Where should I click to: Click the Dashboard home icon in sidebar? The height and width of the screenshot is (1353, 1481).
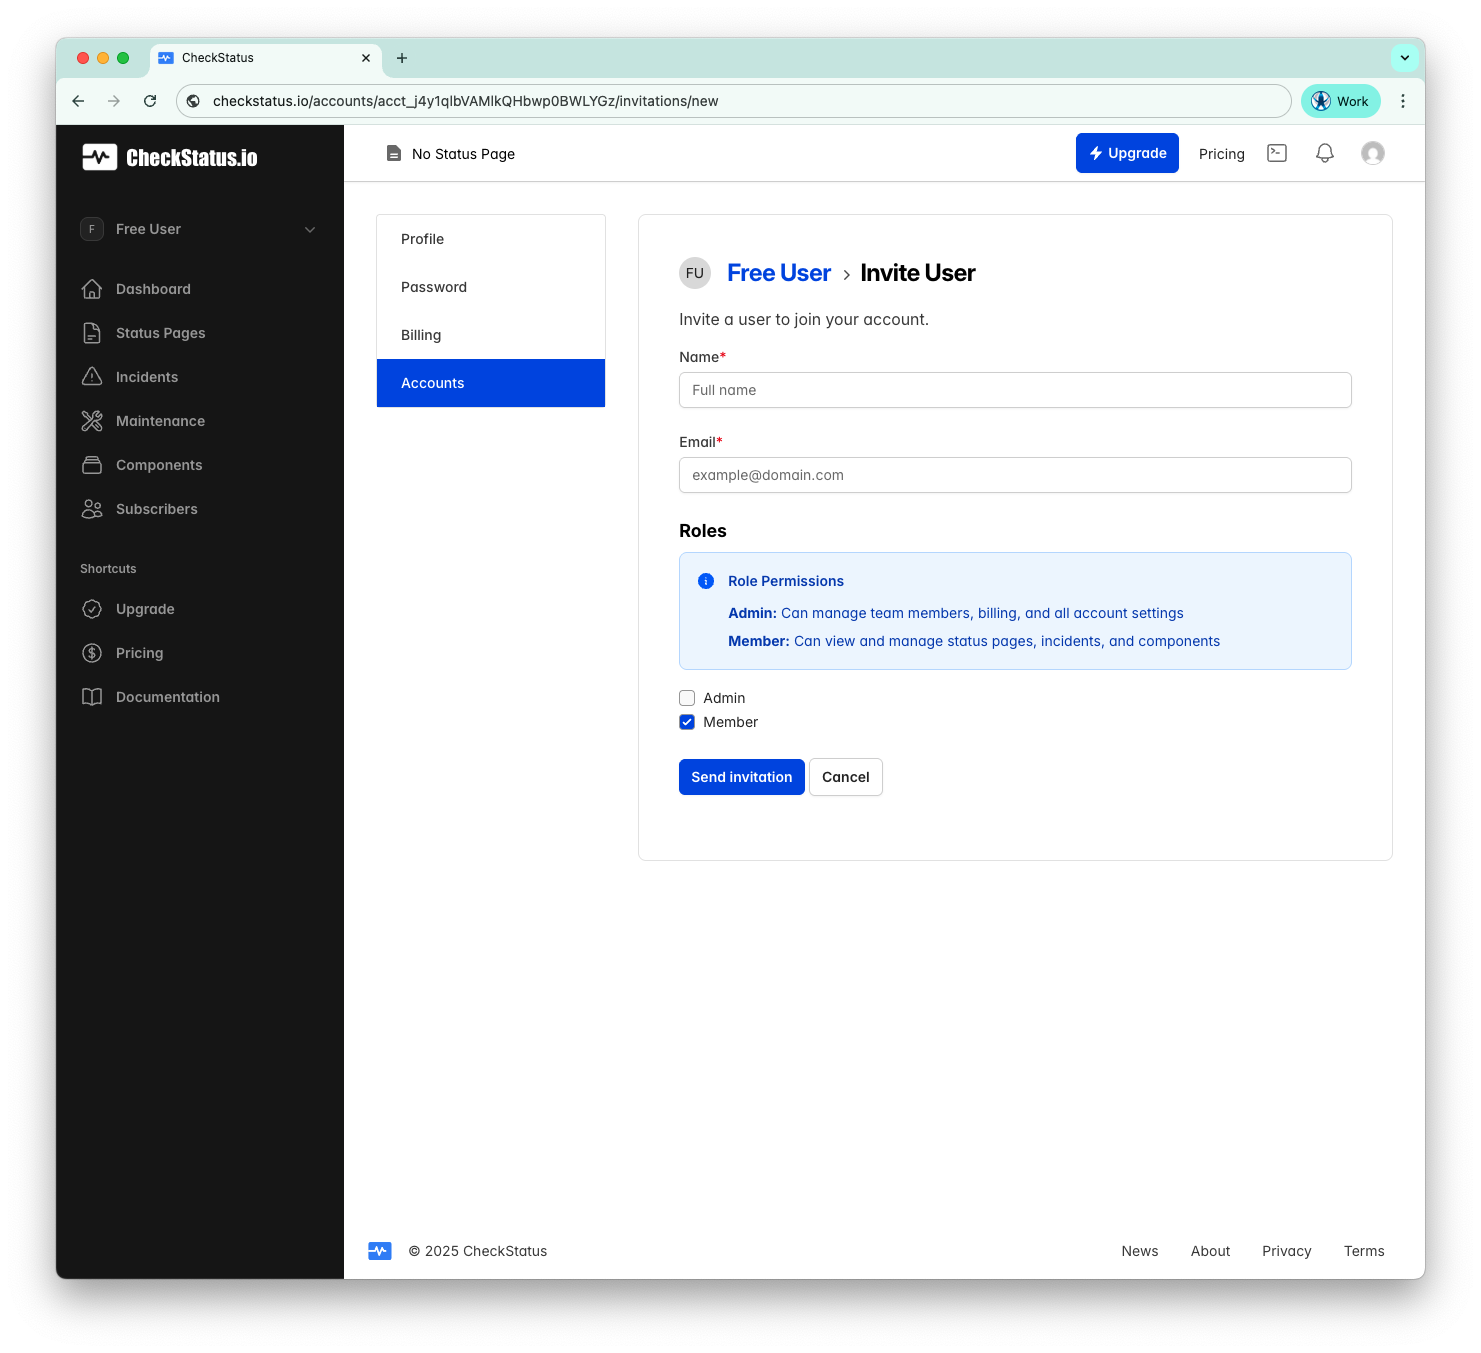coord(92,289)
